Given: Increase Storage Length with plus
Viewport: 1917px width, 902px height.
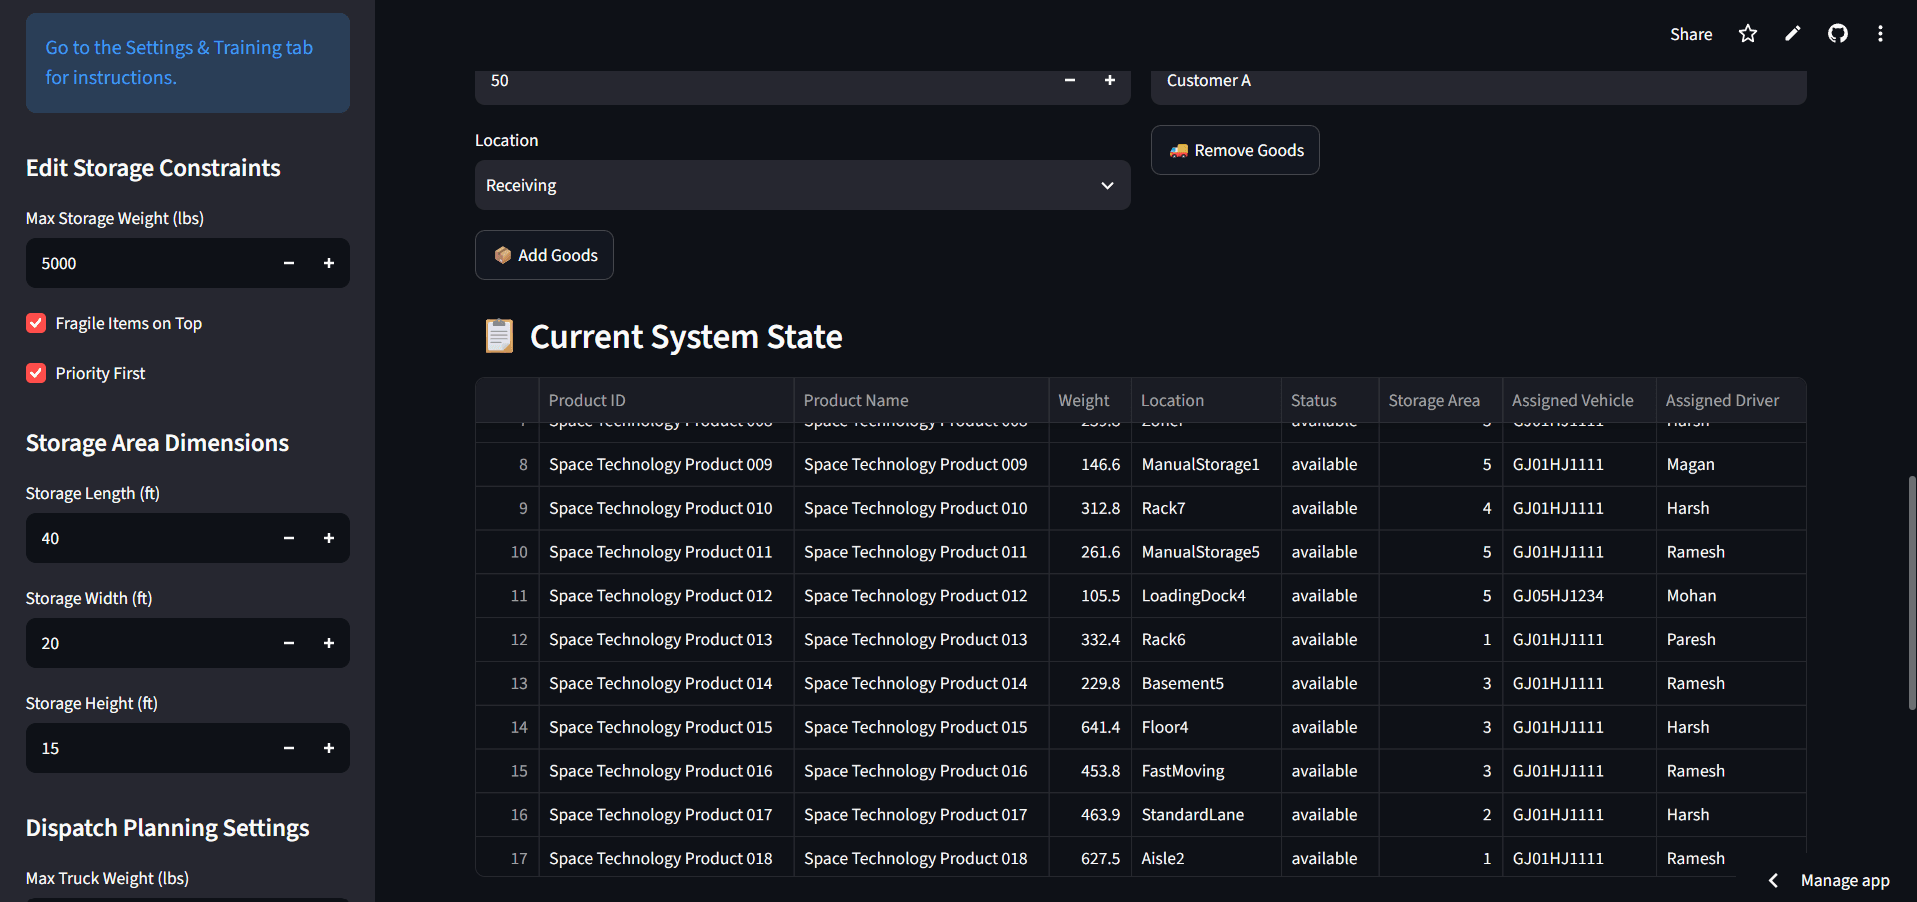Looking at the screenshot, I should click(x=329, y=538).
